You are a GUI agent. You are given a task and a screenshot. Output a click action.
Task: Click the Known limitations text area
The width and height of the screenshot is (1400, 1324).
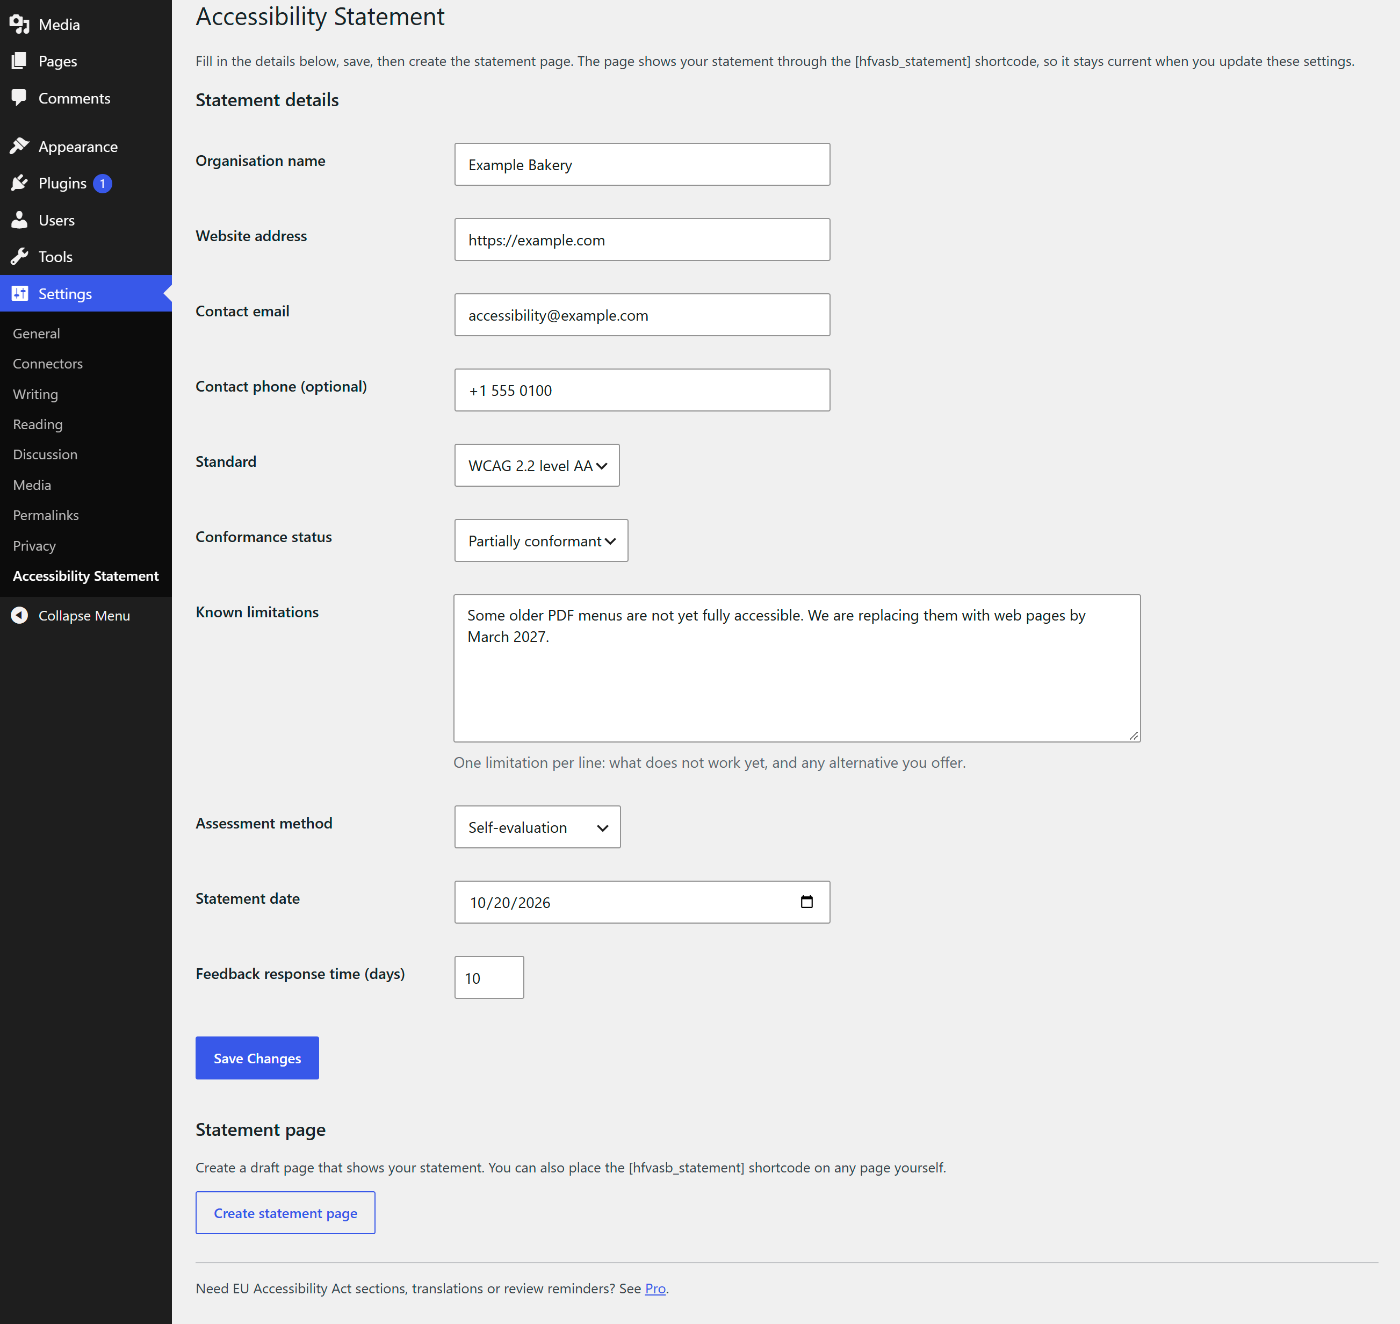pyautogui.click(x=797, y=668)
